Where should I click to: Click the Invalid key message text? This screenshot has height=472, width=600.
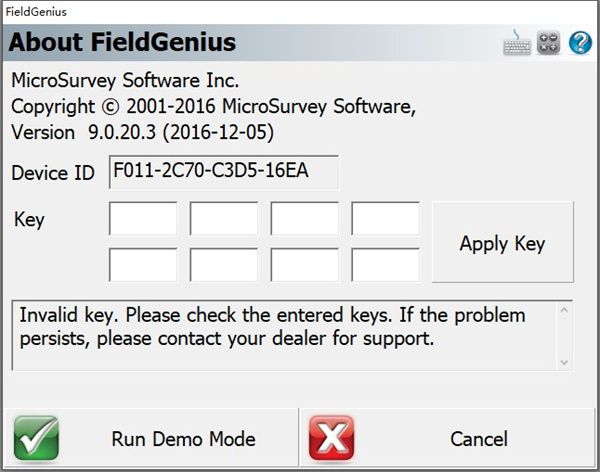pyautogui.click(x=272, y=327)
